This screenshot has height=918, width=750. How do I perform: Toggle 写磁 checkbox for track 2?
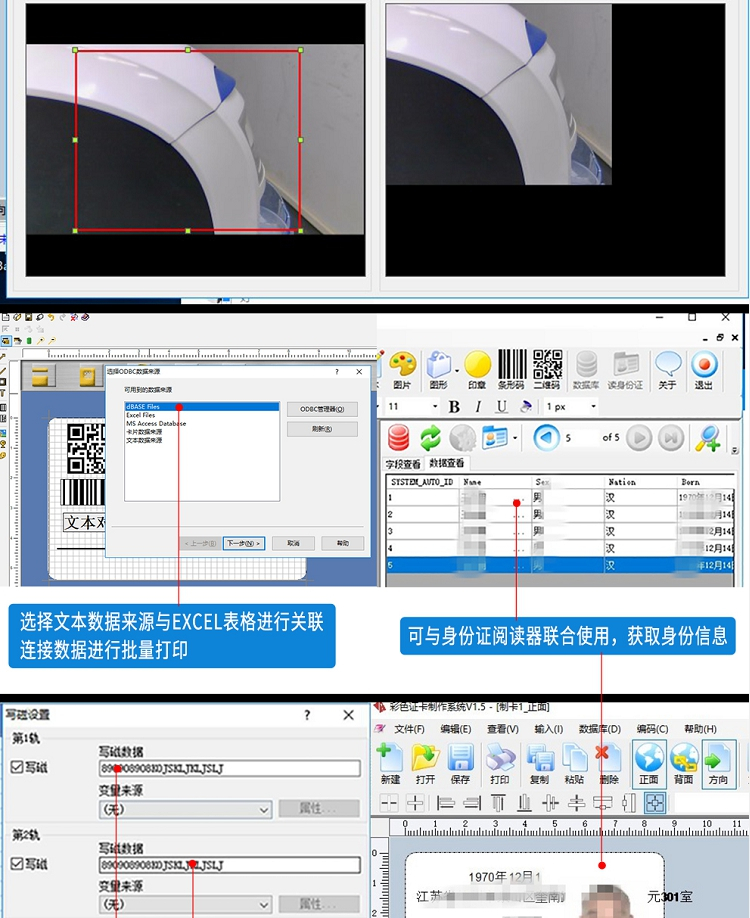[x=16, y=864]
